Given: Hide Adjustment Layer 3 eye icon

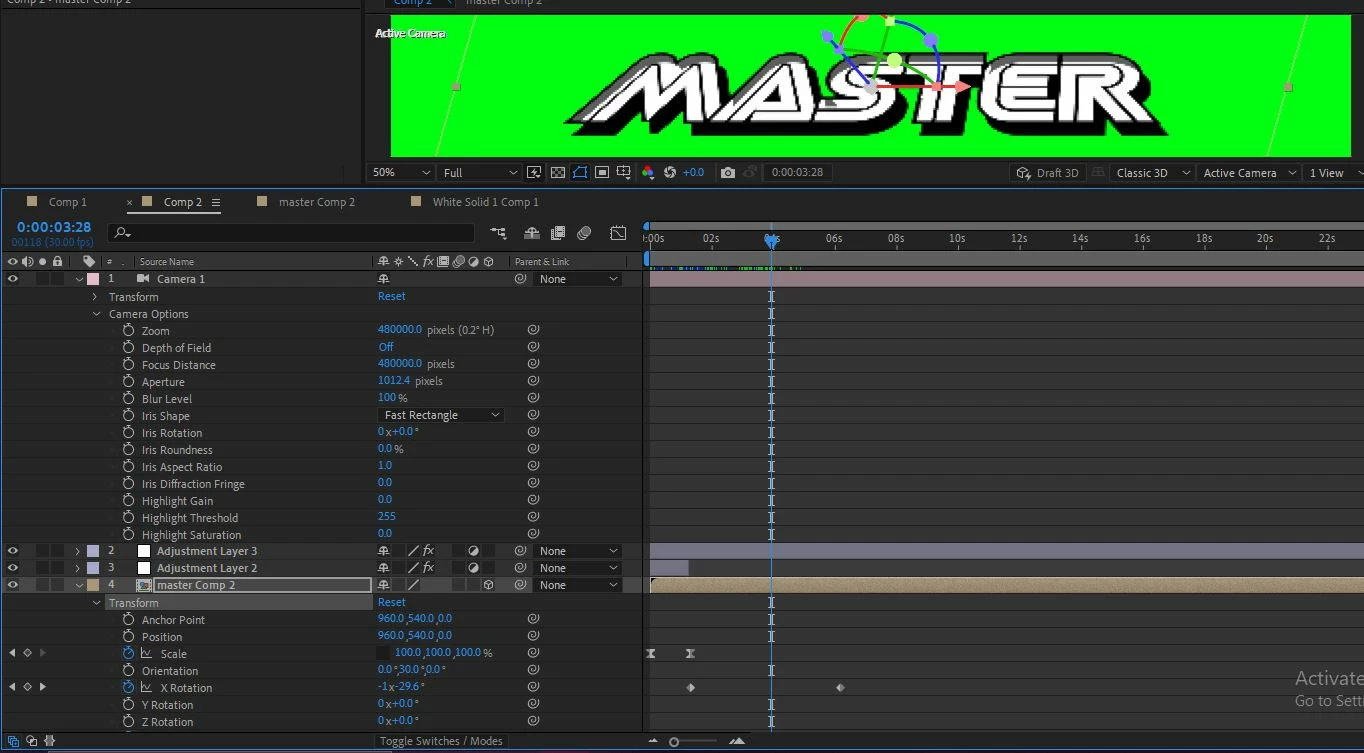Looking at the screenshot, I should point(13,551).
